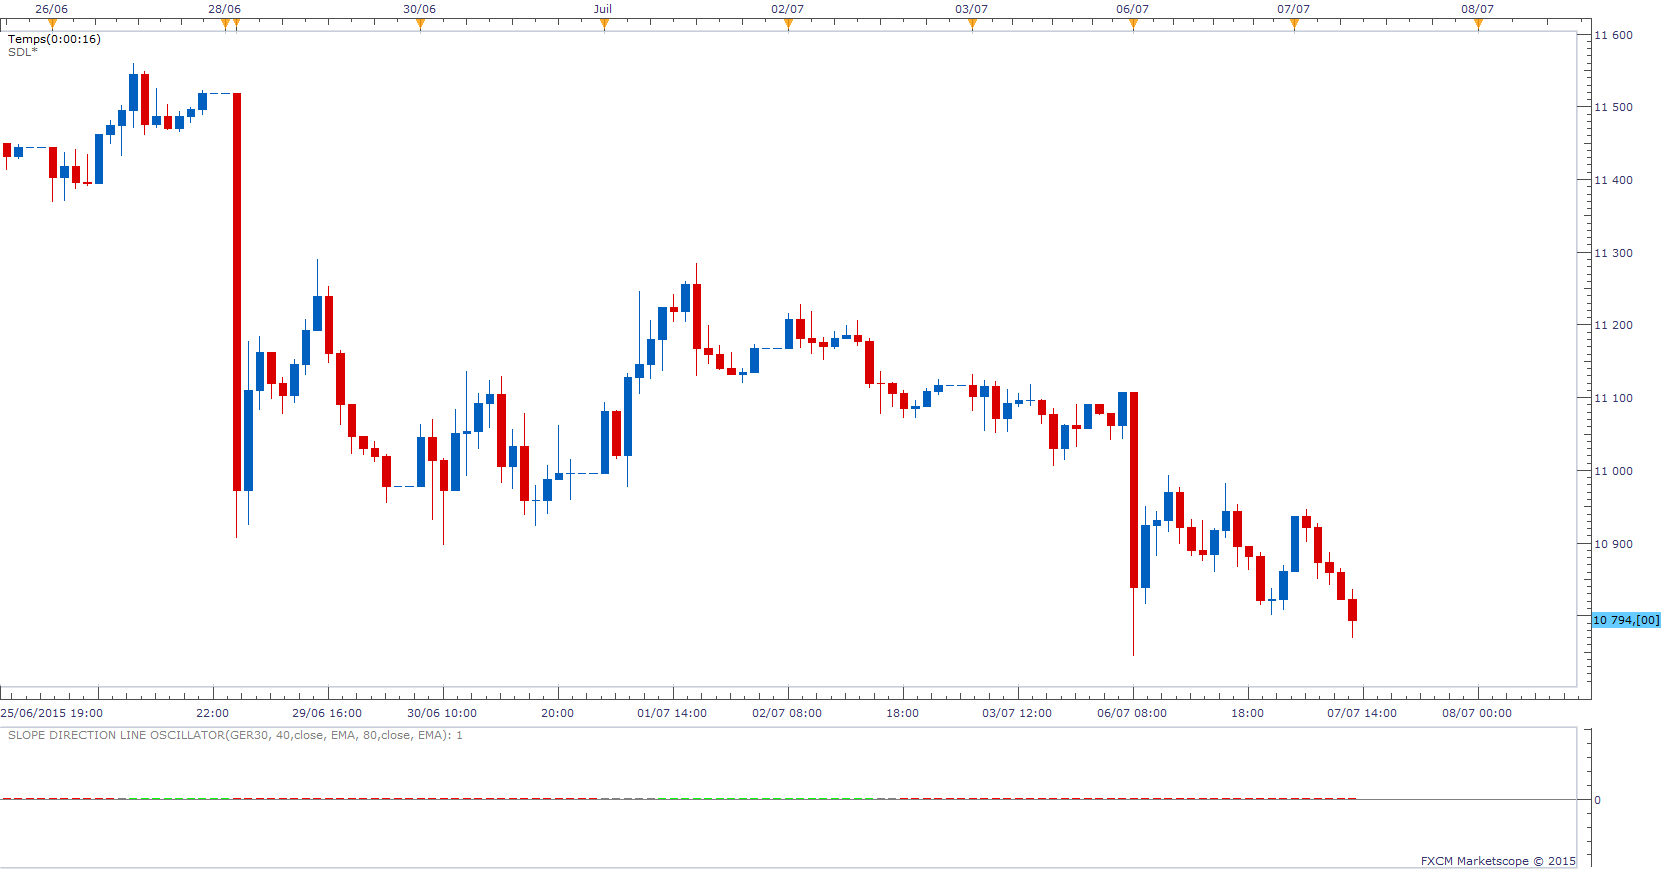
Task: Click the Juil month label at top
Action: tap(603, 9)
